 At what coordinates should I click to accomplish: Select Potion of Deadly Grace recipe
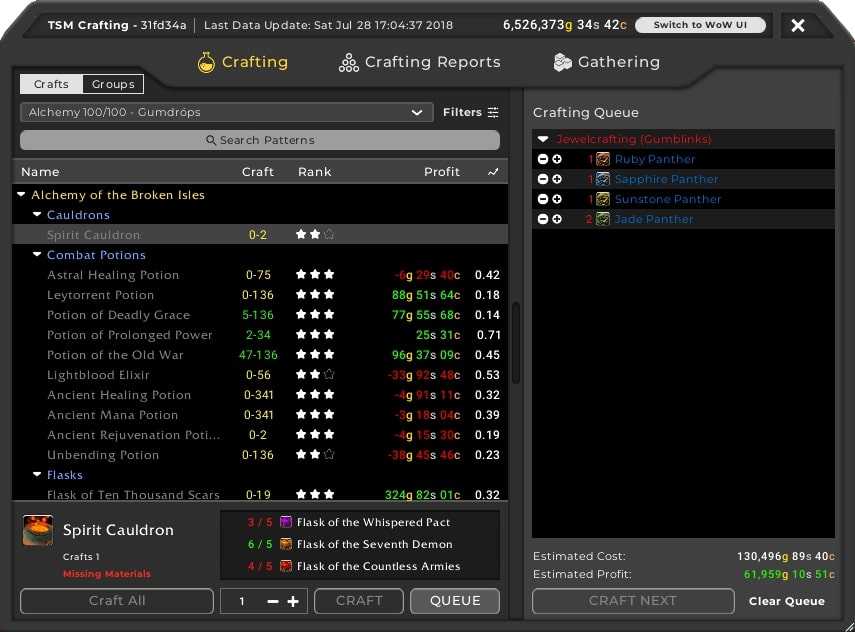[260, 315]
